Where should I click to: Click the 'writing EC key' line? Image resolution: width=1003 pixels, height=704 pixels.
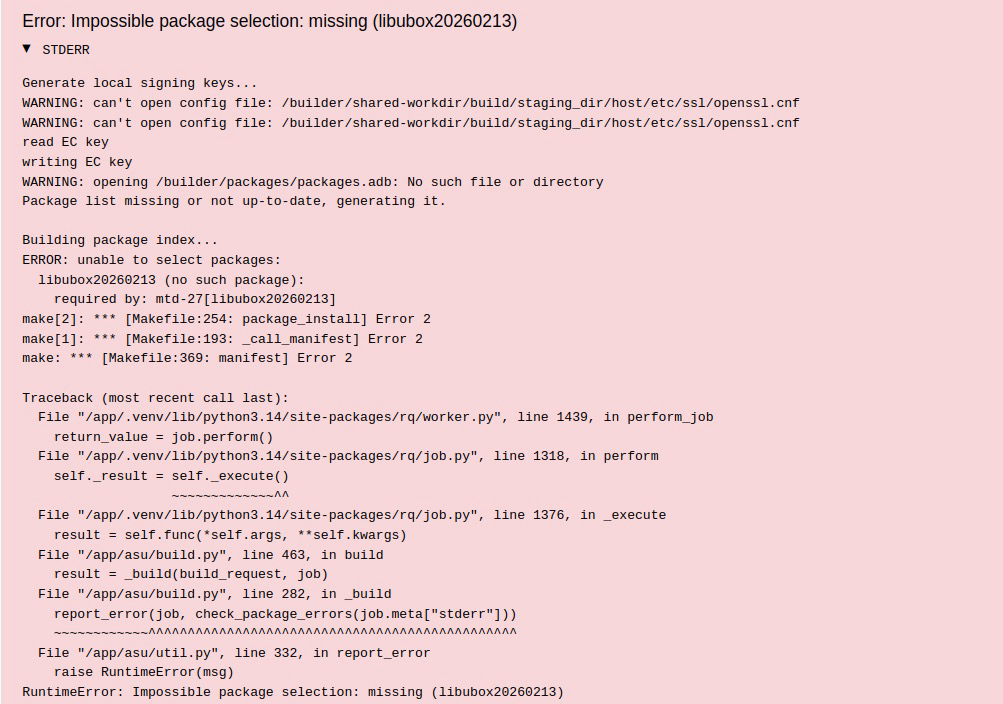coord(77,162)
